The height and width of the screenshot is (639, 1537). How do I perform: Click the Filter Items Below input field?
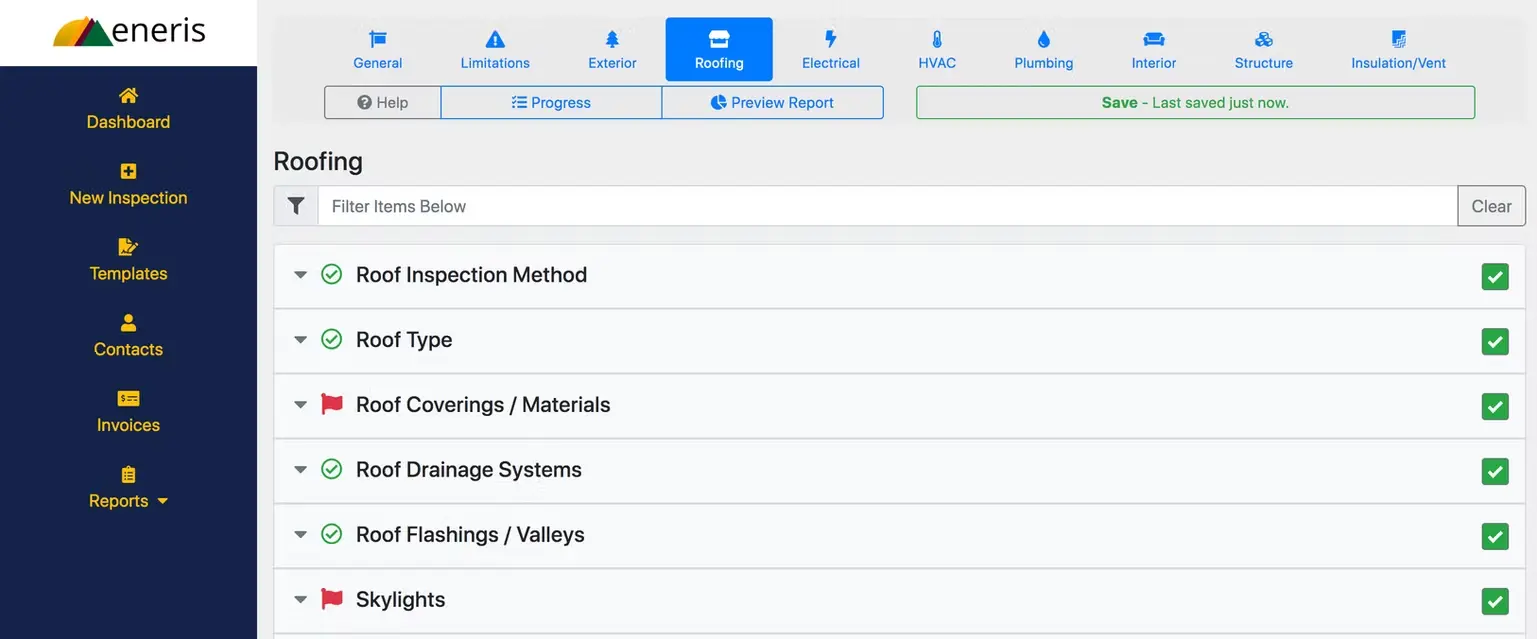pos(887,206)
